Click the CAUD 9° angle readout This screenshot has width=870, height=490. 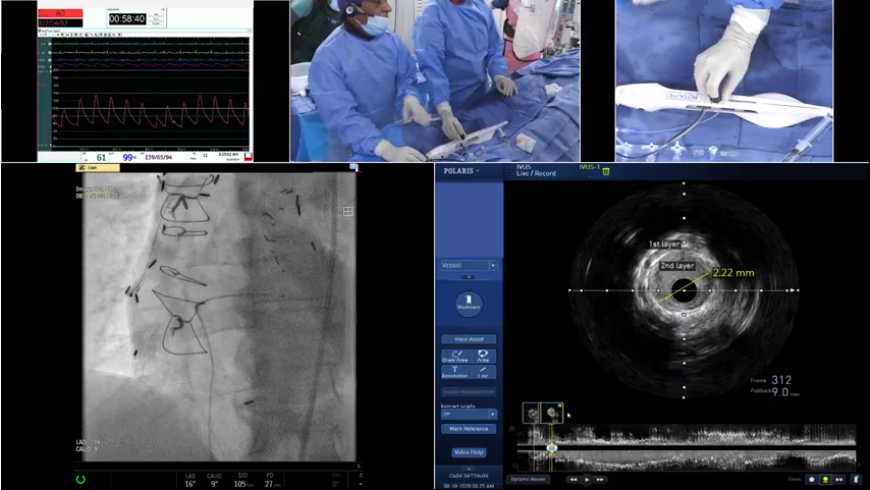[214, 480]
